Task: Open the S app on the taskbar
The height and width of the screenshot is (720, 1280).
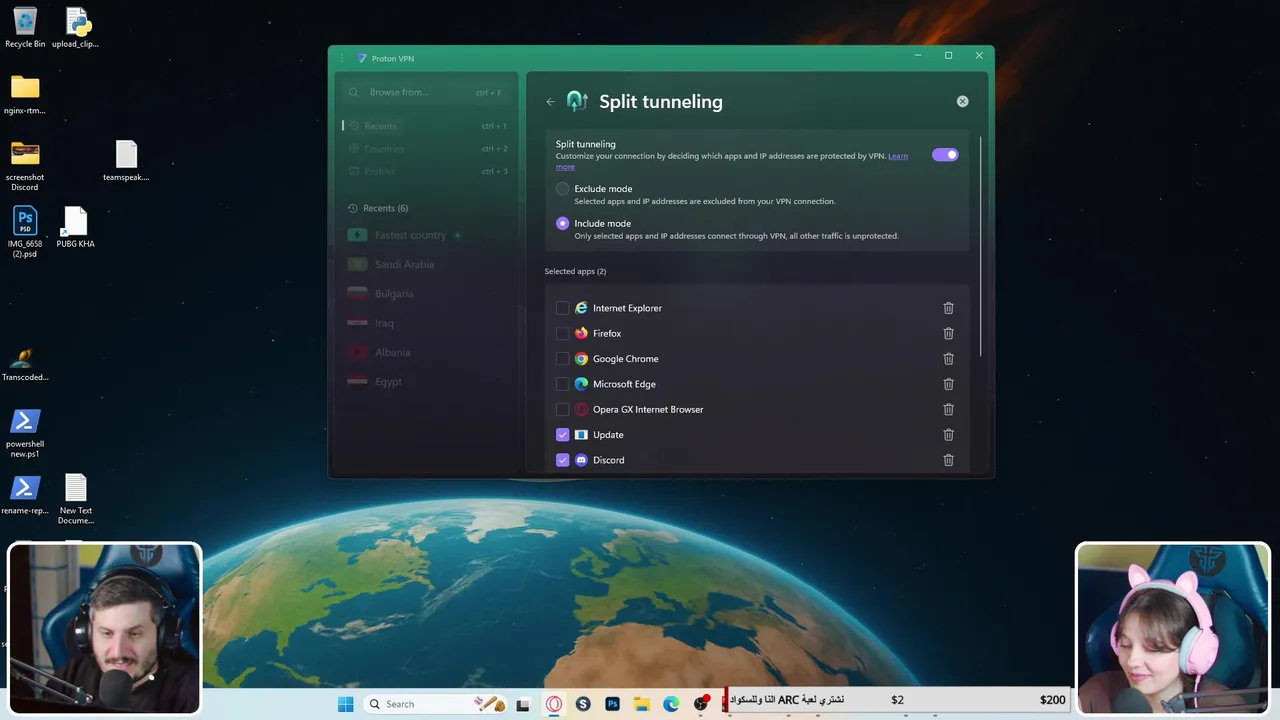Action: [583, 704]
